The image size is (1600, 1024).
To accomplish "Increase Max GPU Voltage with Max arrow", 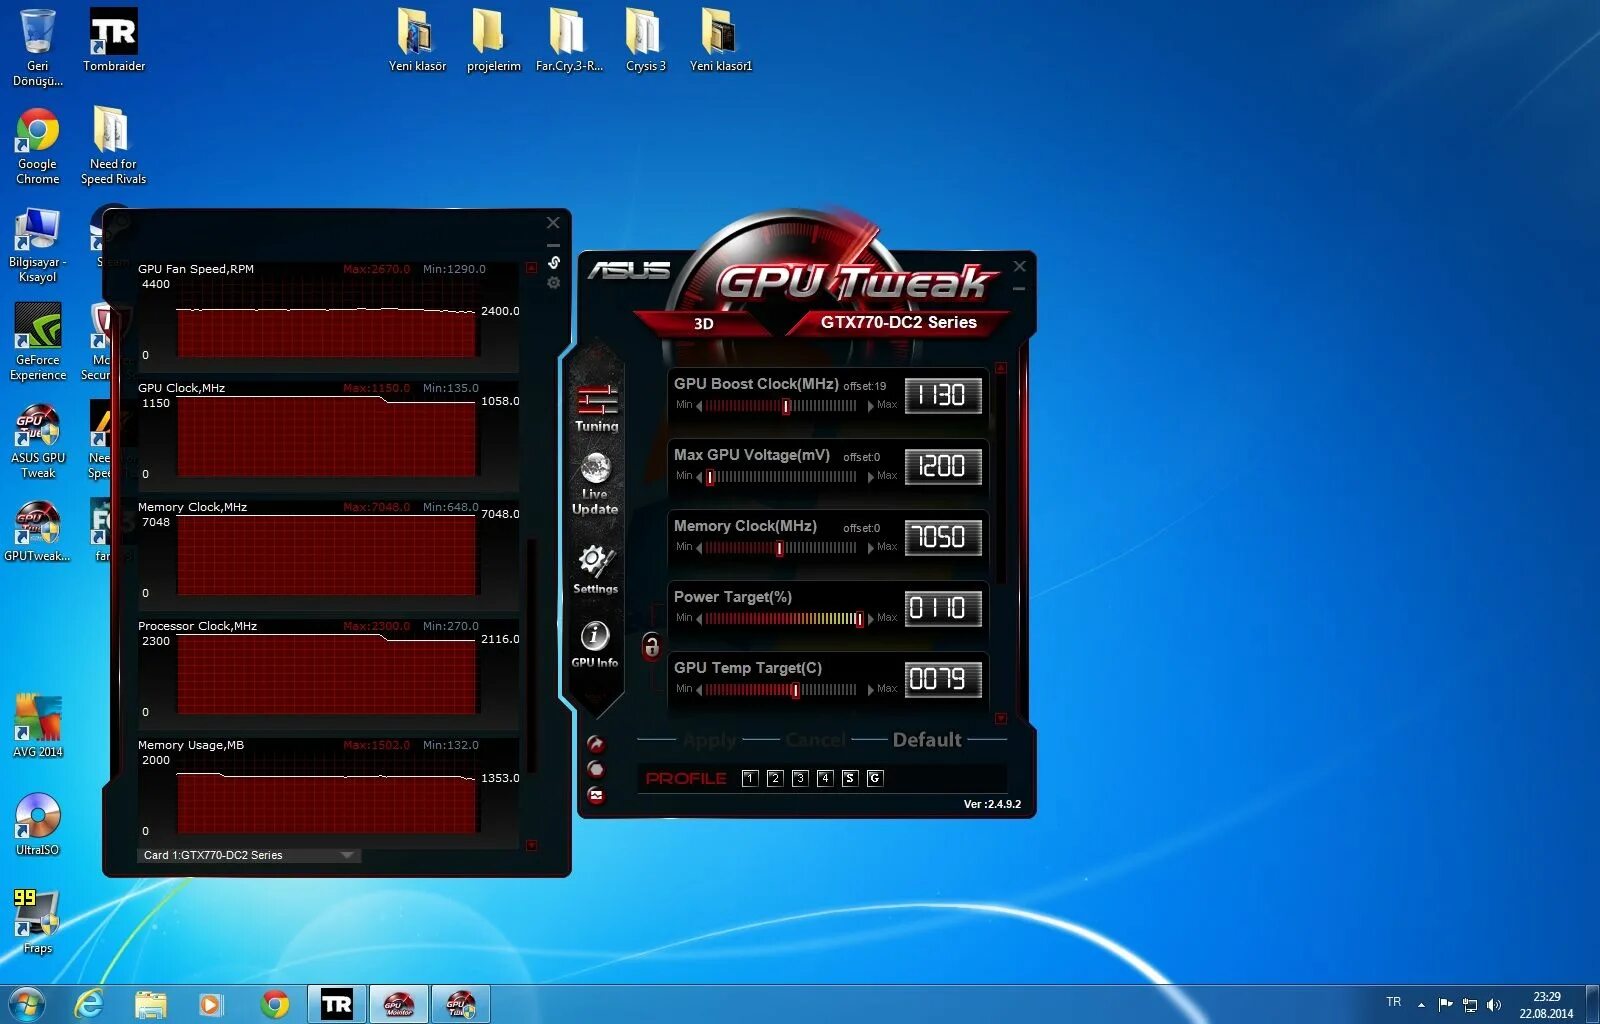I will 870,477.
